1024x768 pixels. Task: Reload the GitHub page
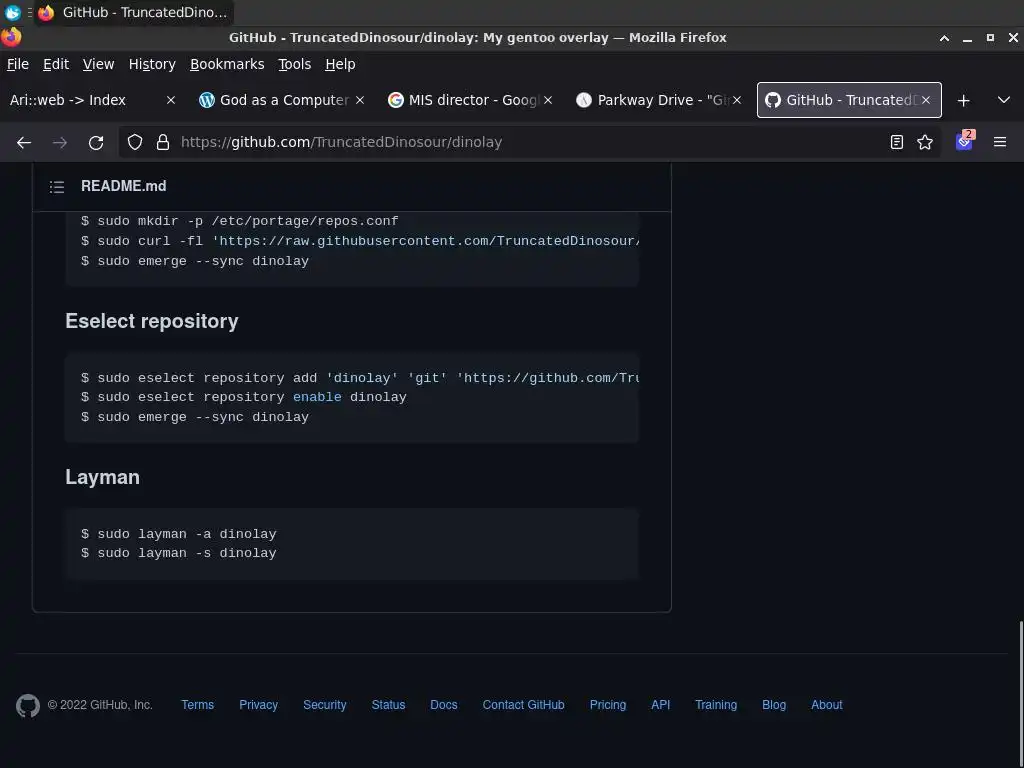click(96, 142)
